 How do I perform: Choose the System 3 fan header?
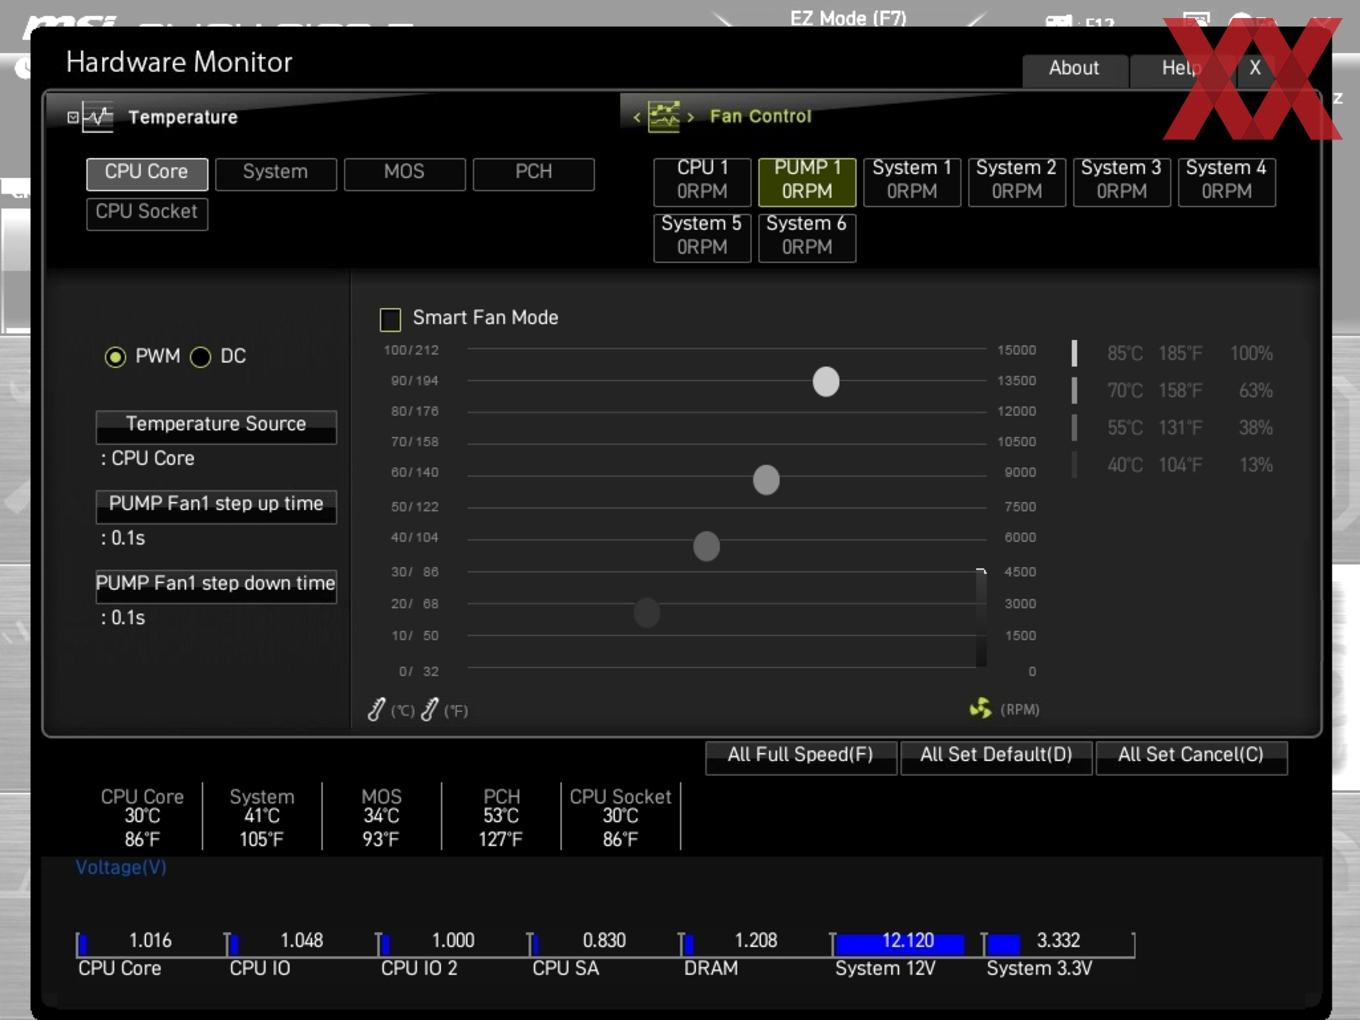1122,181
